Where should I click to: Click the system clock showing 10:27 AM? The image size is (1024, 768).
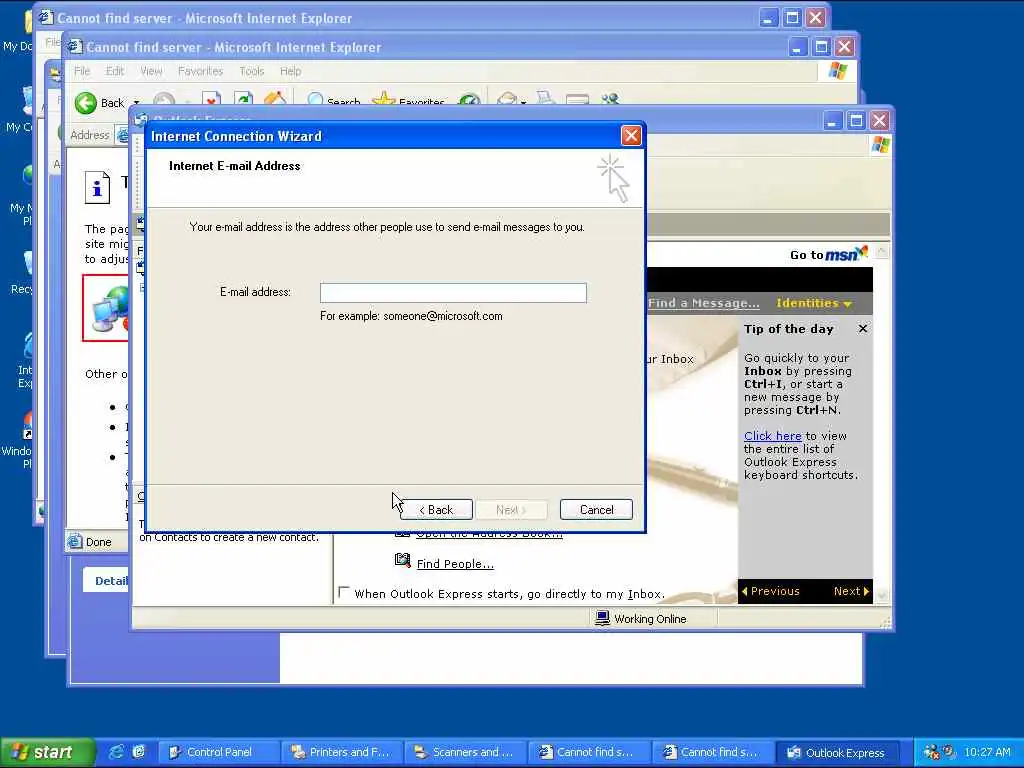tap(987, 752)
